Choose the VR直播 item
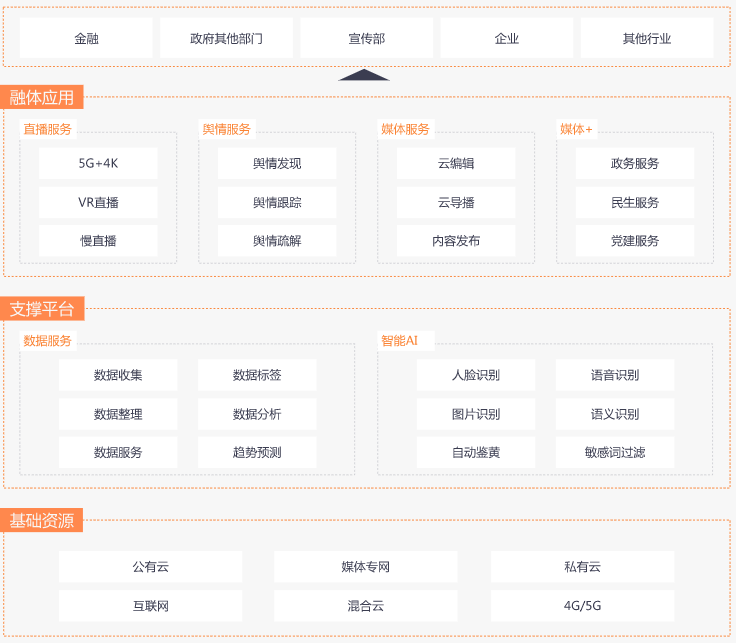 (98, 202)
